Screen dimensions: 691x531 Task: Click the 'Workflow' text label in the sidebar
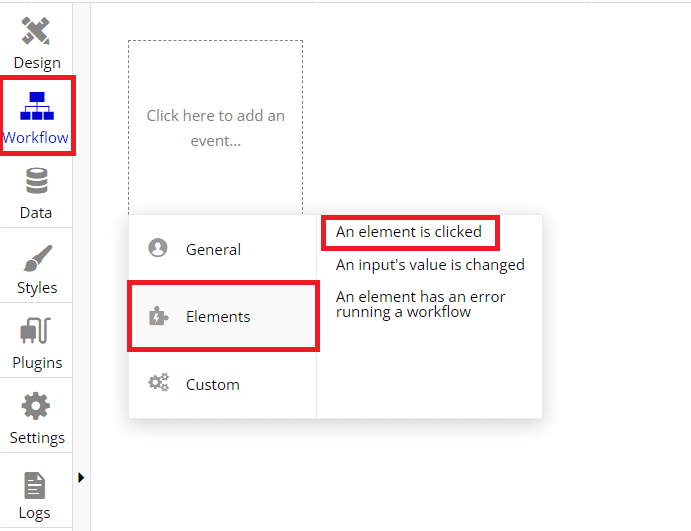point(36,138)
